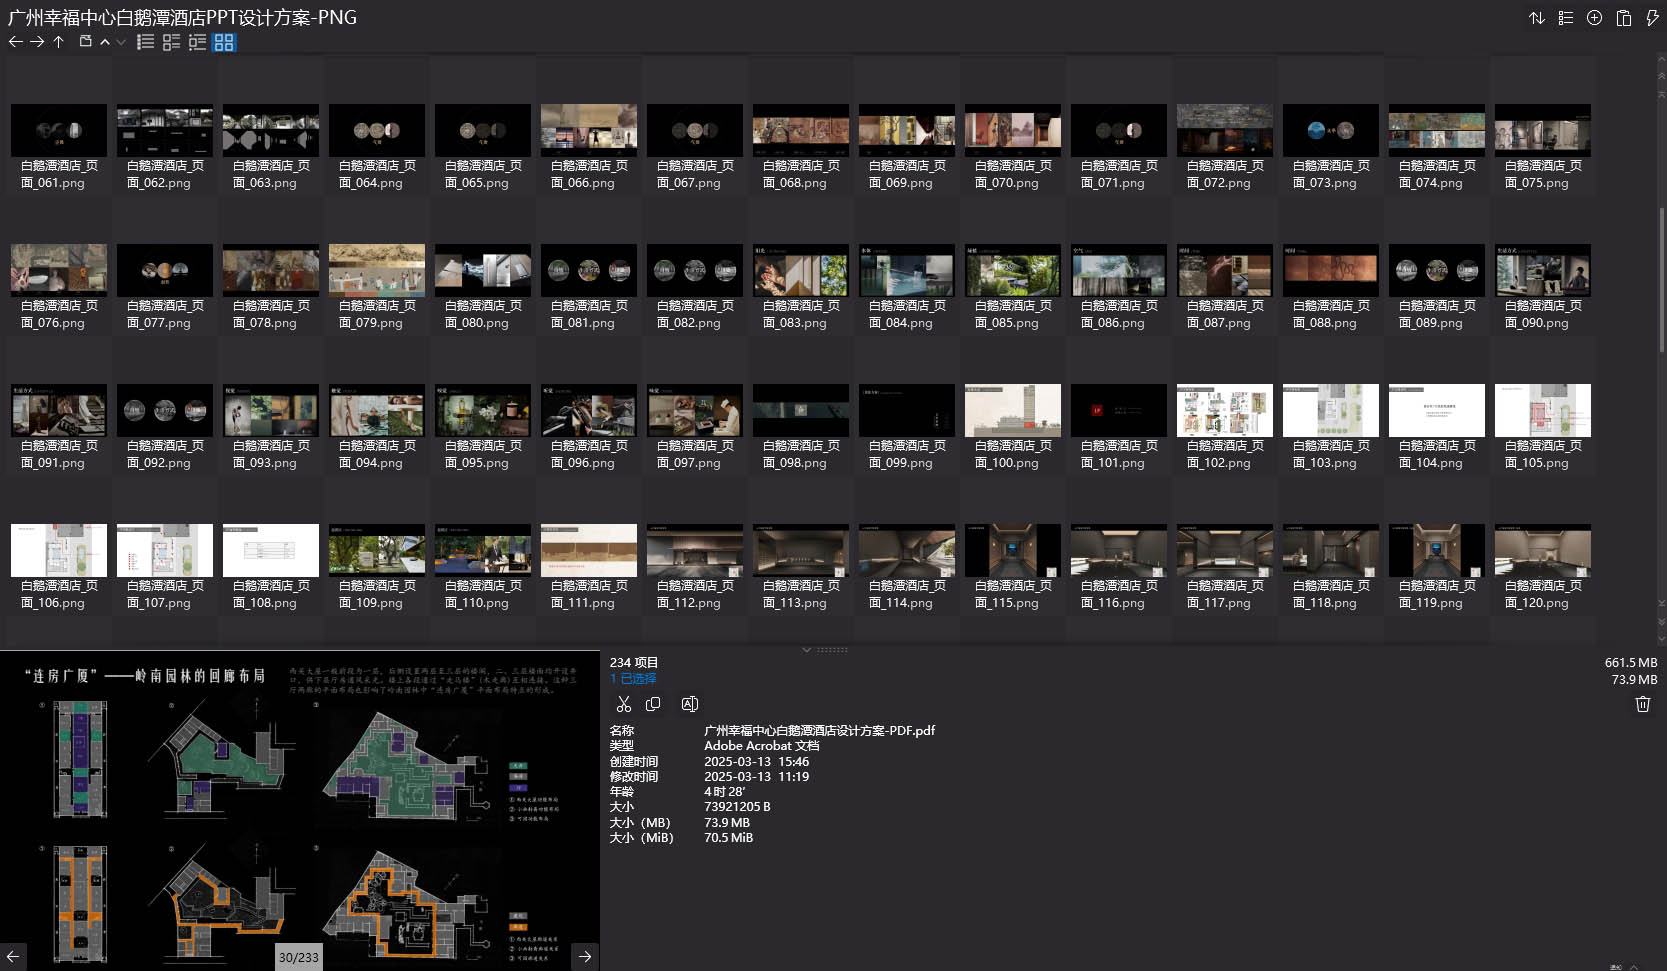The height and width of the screenshot is (971, 1667).
Task: Click the circled plus new item icon
Action: coord(1595,18)
